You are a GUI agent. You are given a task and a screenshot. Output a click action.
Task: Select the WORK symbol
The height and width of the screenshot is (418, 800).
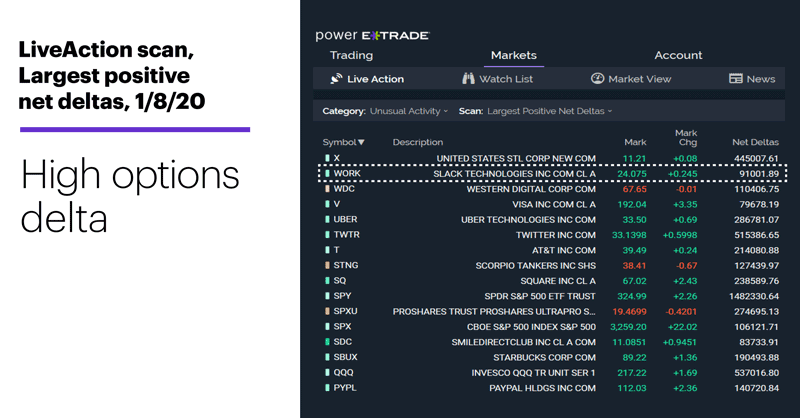347,174
